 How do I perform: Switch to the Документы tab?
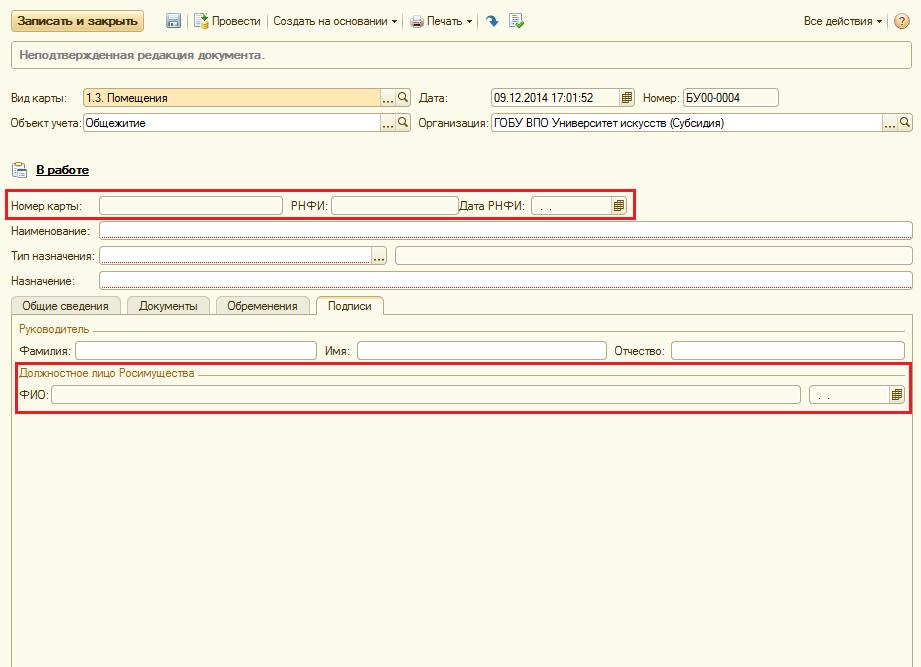[168, 306]
